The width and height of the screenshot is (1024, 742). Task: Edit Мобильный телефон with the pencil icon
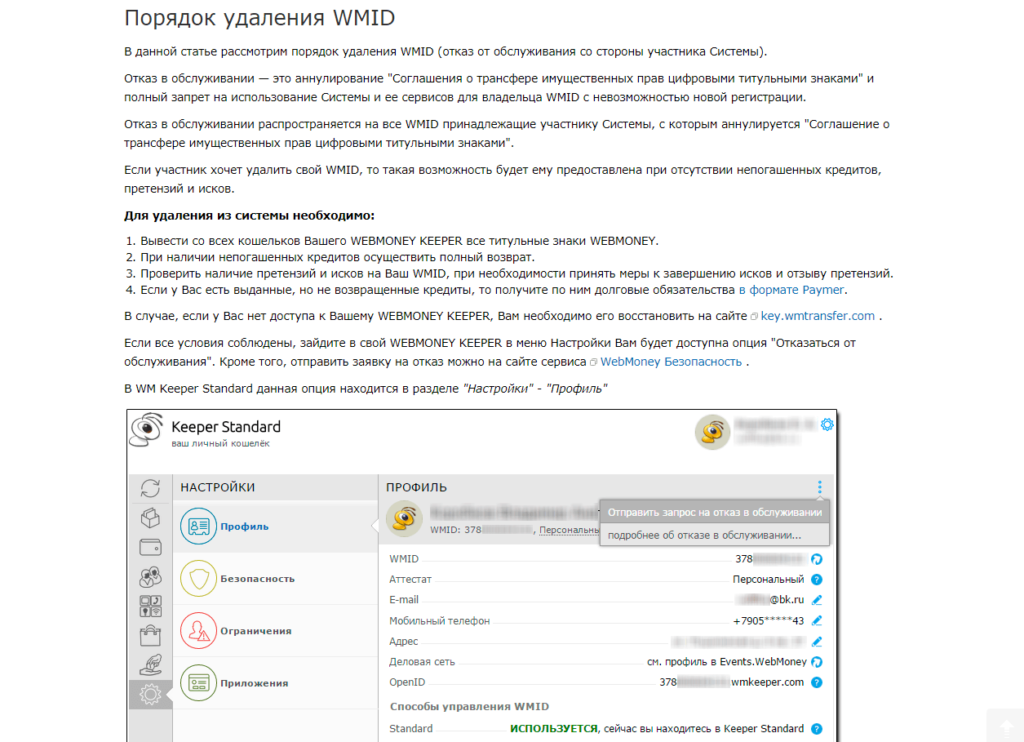(816, 621)
